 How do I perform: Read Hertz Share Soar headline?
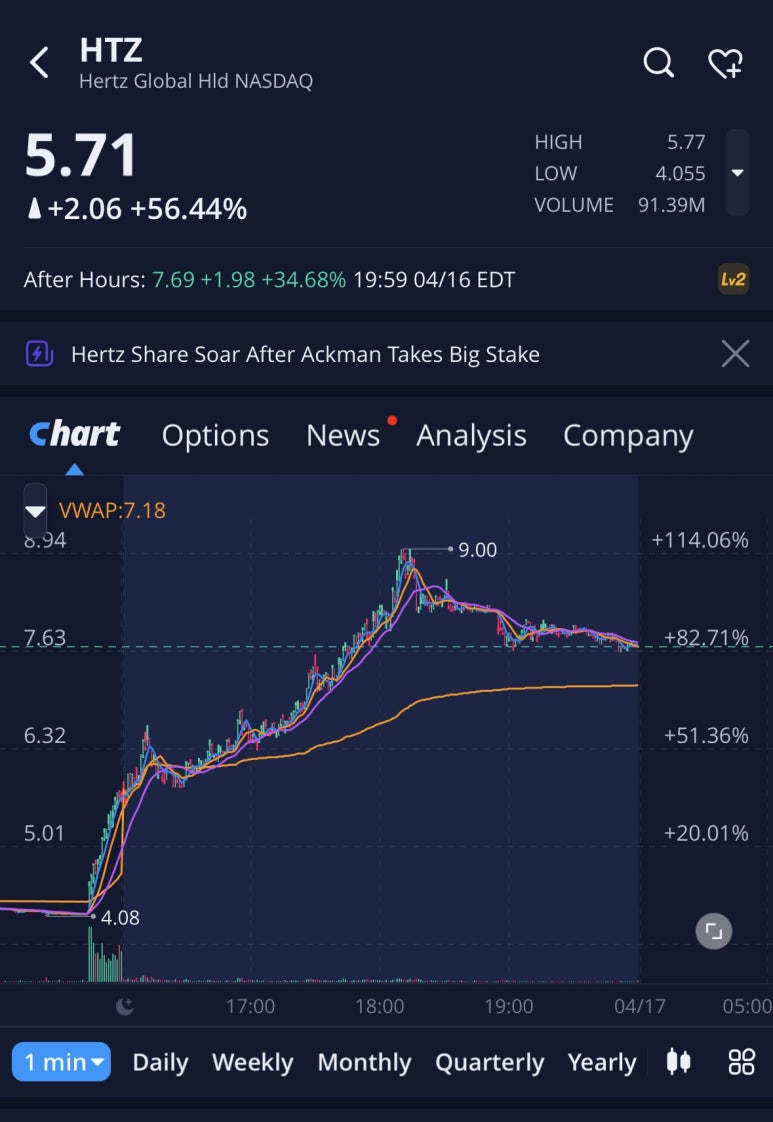point(306,354)
